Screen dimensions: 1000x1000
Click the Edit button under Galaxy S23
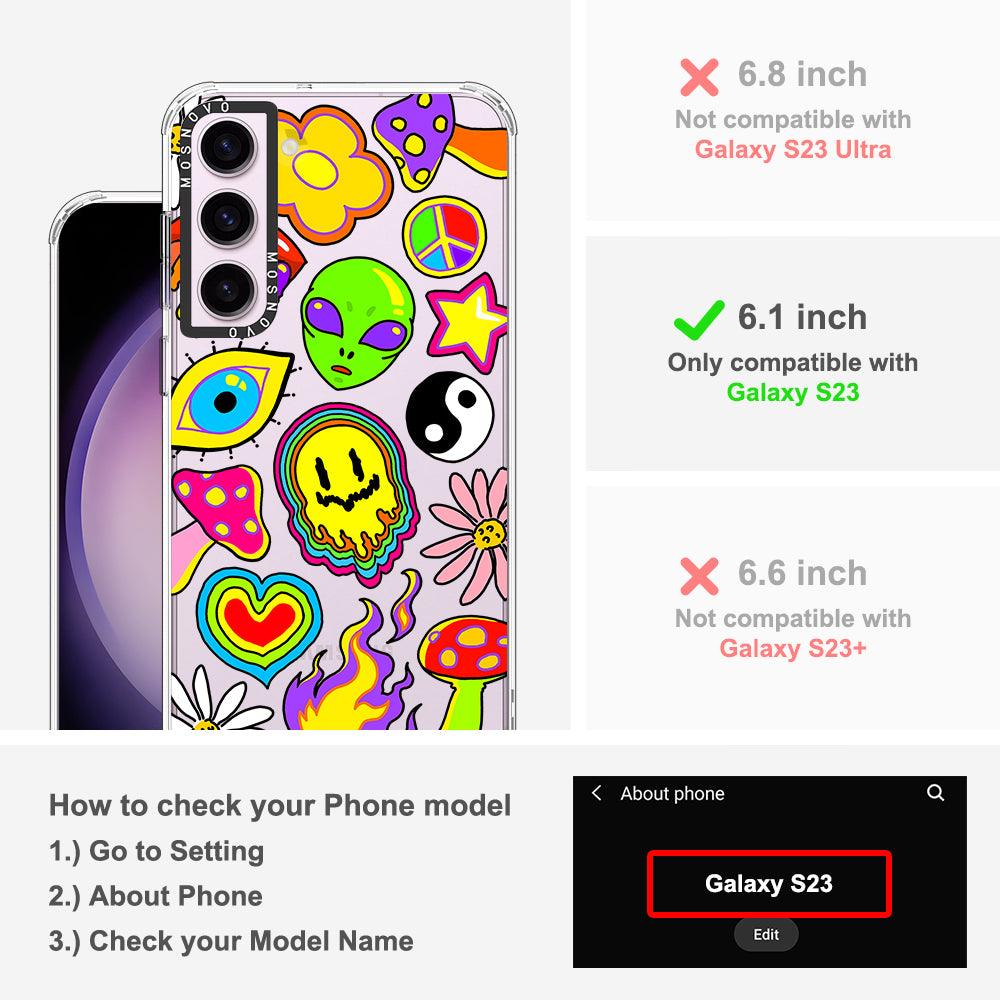[x=765, y=934]
